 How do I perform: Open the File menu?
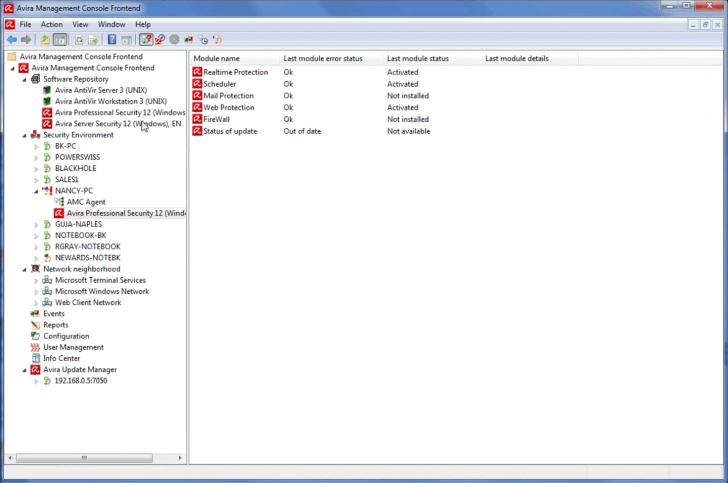point(26,25)
